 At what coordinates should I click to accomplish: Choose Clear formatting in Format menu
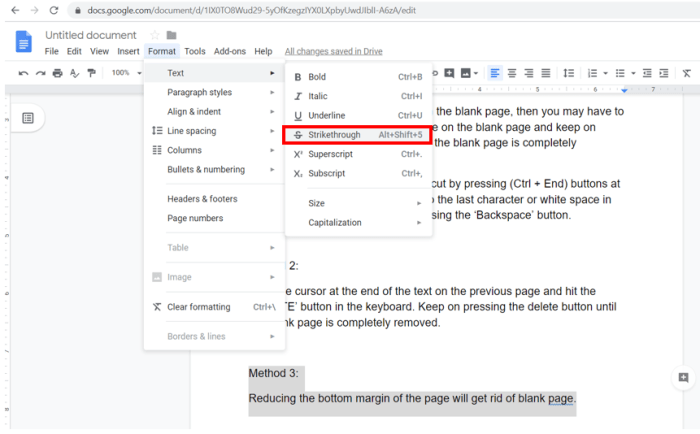click(214, 307)
